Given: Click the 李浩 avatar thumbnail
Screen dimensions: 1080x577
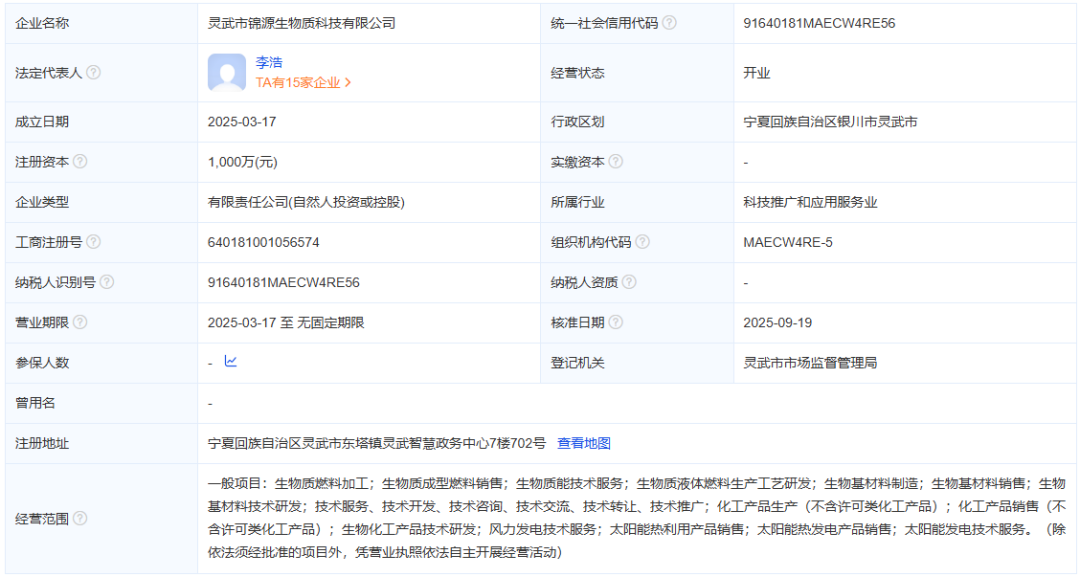Looking at the screenshot, I should 227,73.
